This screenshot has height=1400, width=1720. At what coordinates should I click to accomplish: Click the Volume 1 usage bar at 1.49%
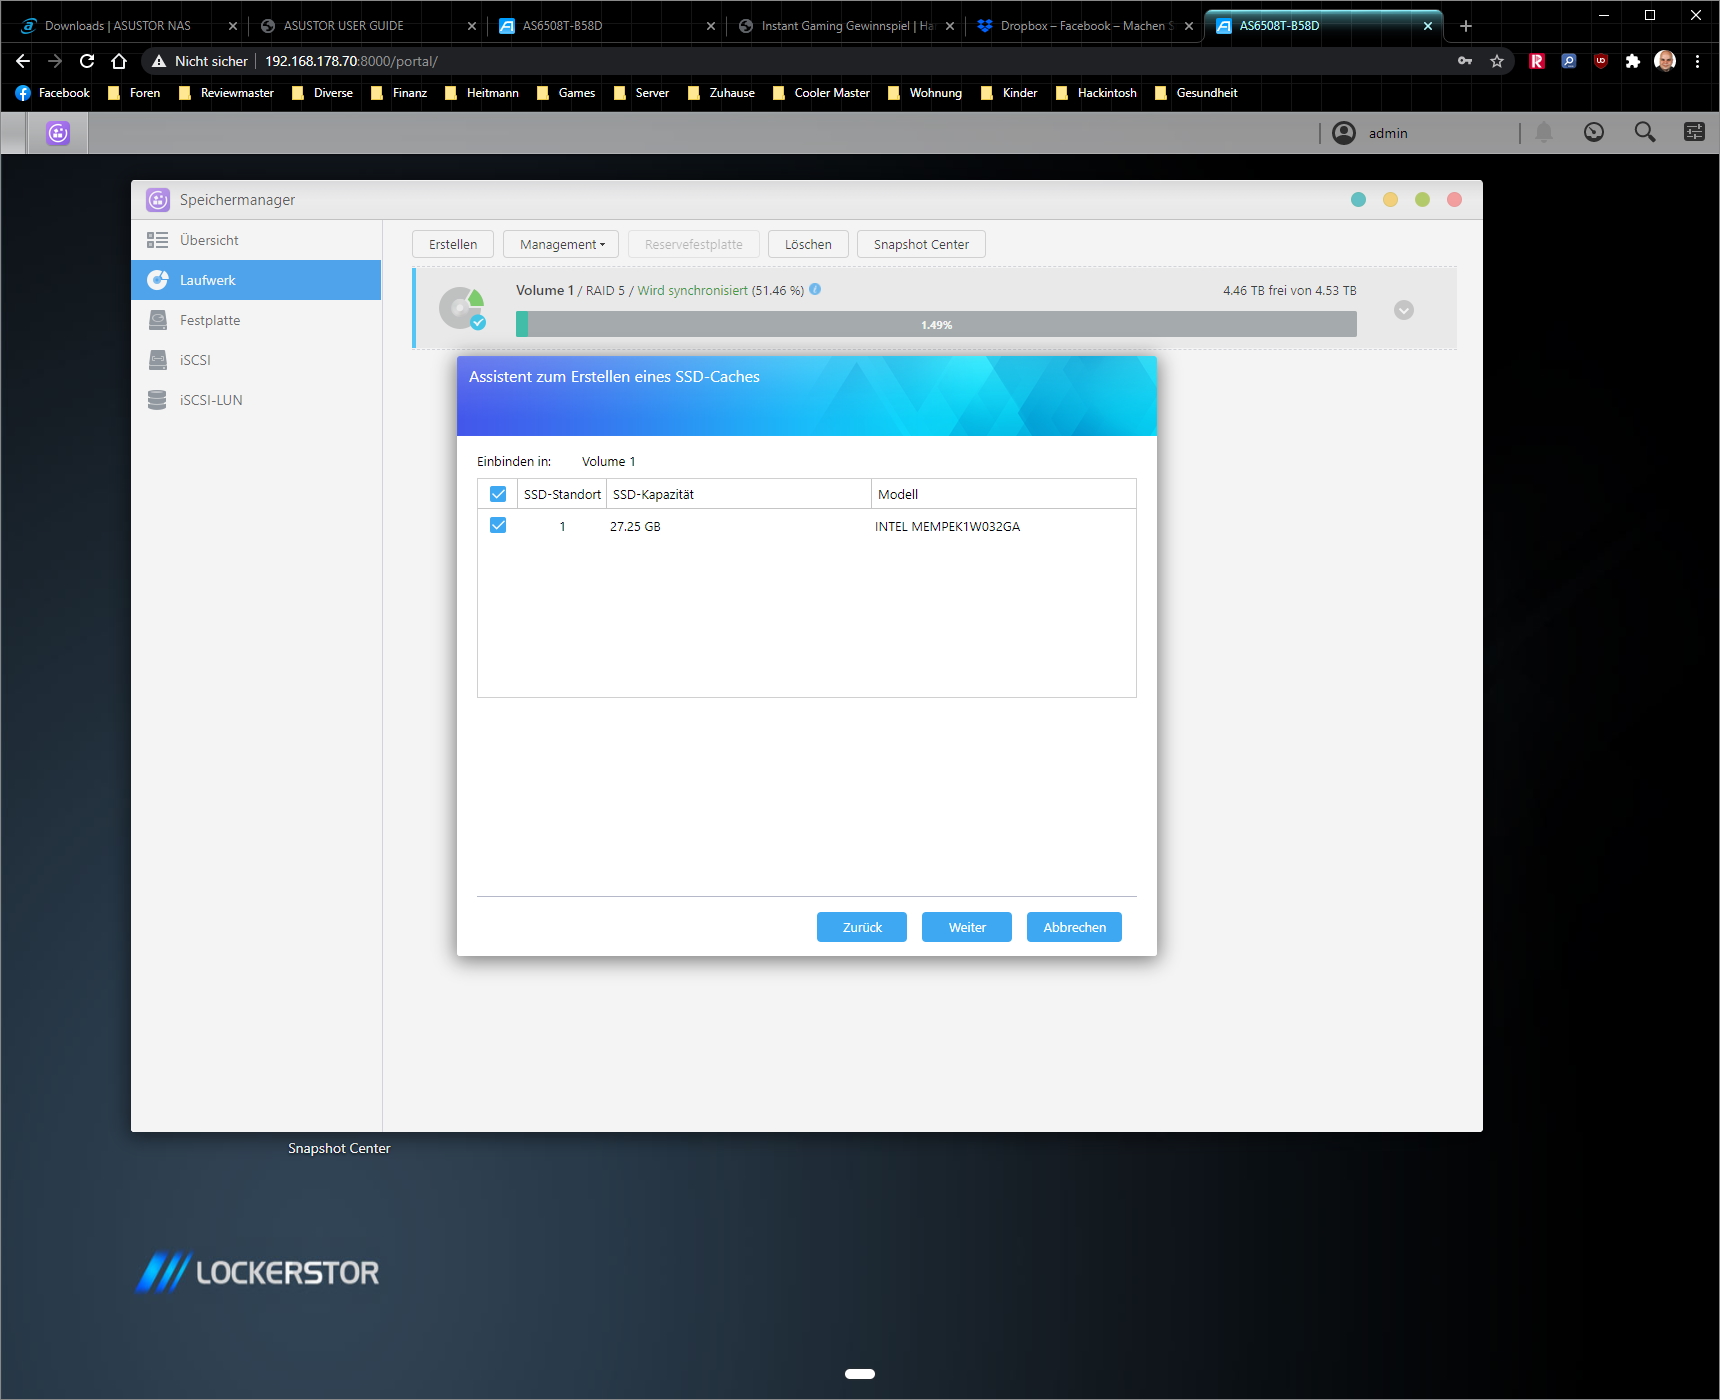[x=936, y=324]
